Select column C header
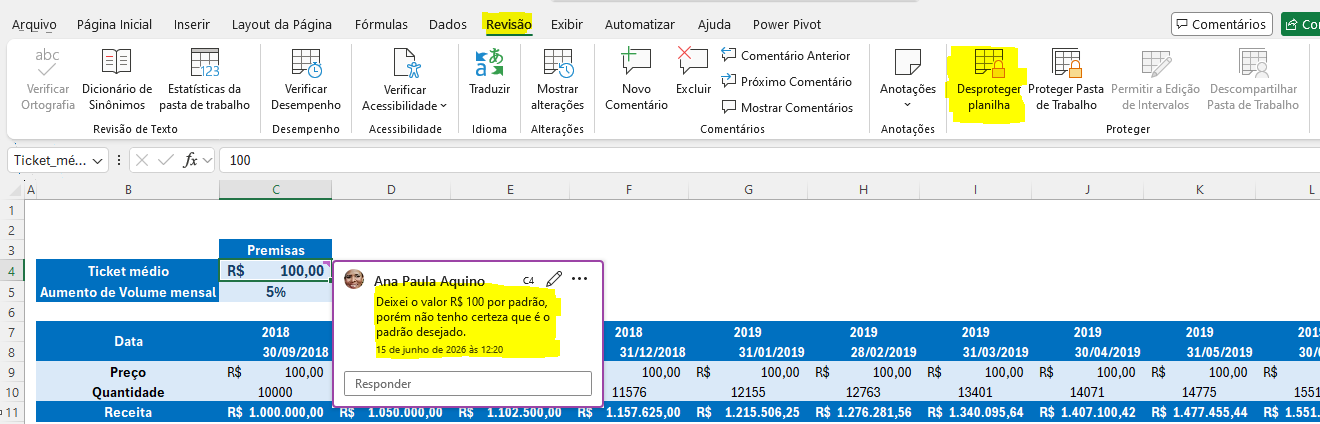This screenshot has width=1320, height=424. click(x=276, y=190)
